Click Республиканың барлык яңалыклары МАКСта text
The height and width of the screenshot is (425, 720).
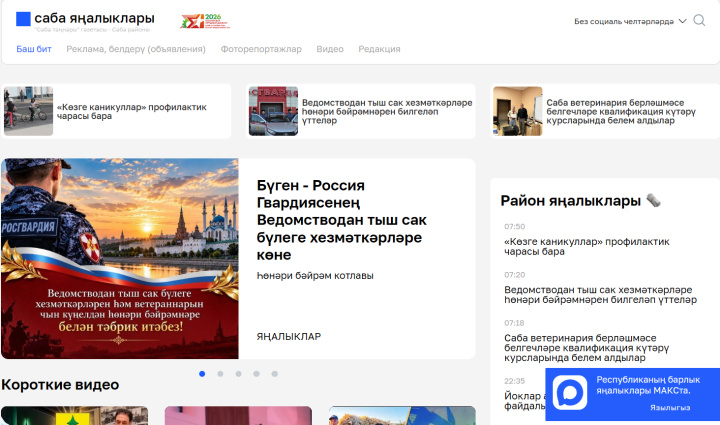pos(648,385)
